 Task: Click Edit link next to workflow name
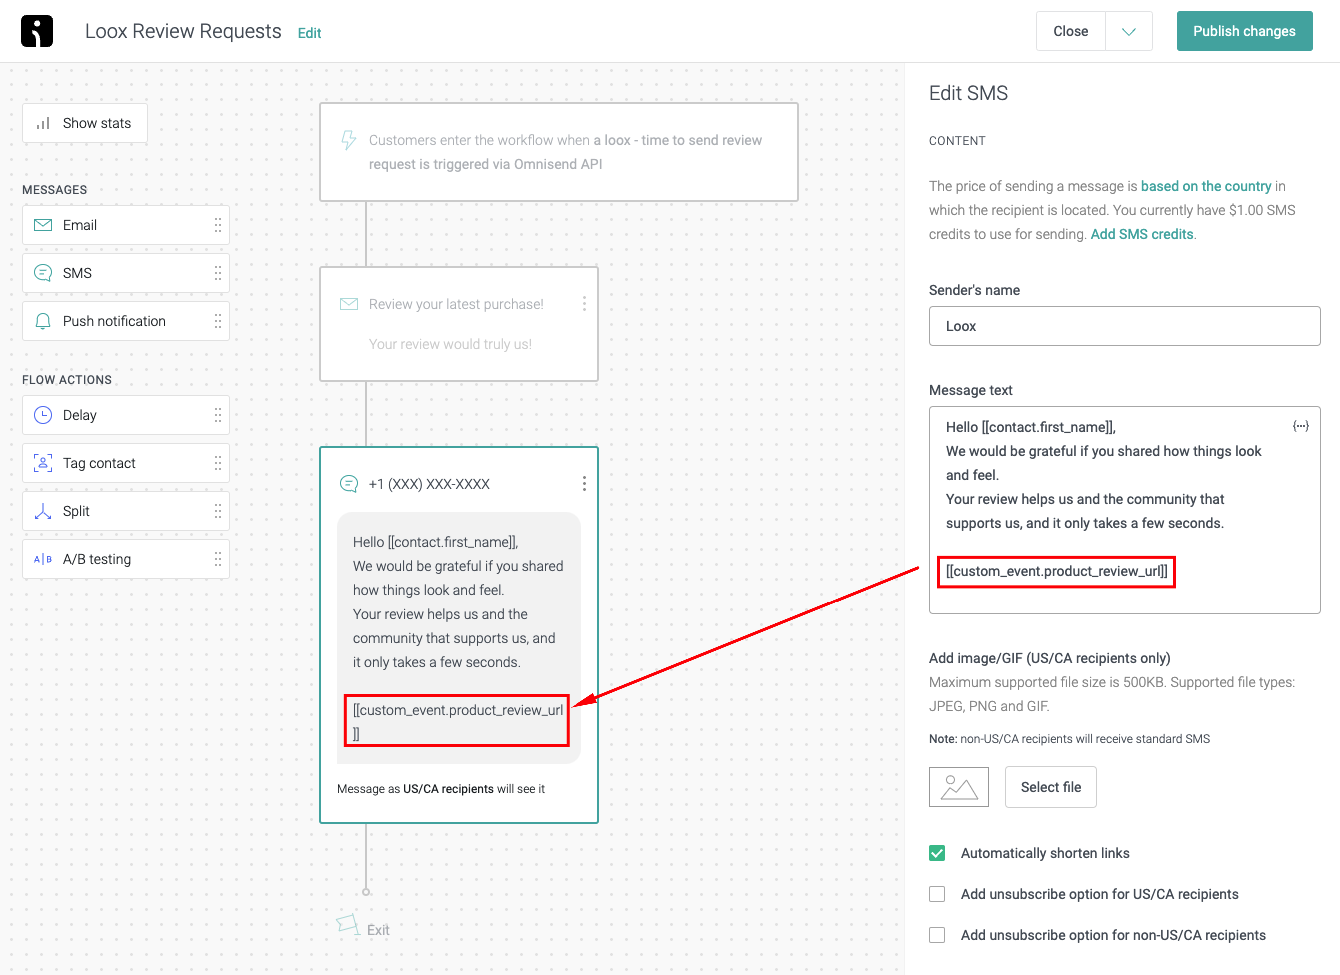309,33
